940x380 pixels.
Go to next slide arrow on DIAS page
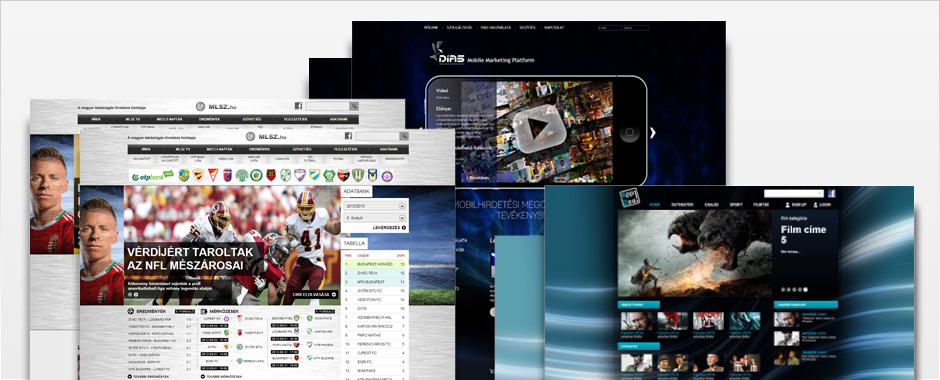click(653, 132)
